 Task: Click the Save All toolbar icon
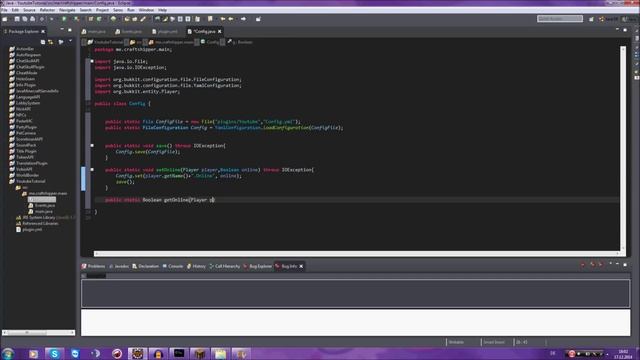click(x=24, y=19)
